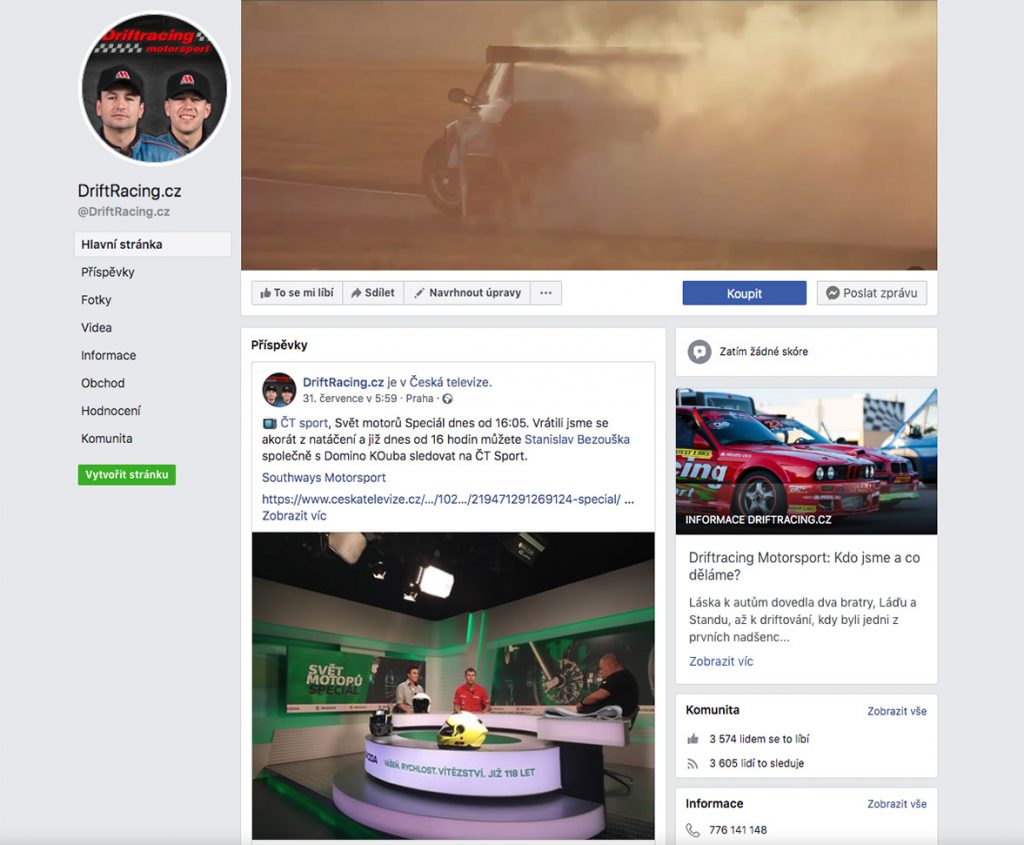Open the red race cars info image

click(807, 461)
